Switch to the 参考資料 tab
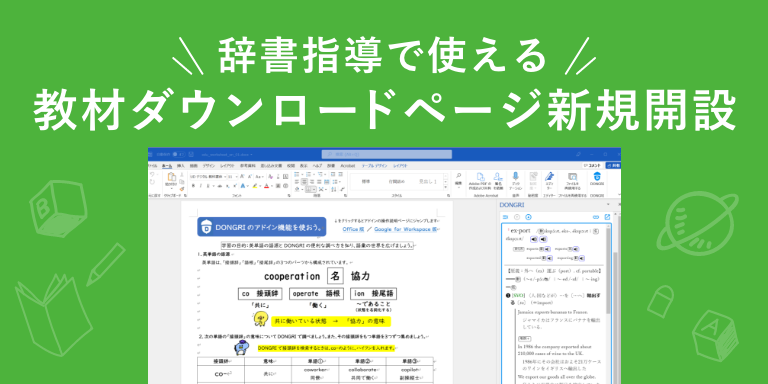The width and height of the screenshot is (768, 384). [x=248, y=166]
